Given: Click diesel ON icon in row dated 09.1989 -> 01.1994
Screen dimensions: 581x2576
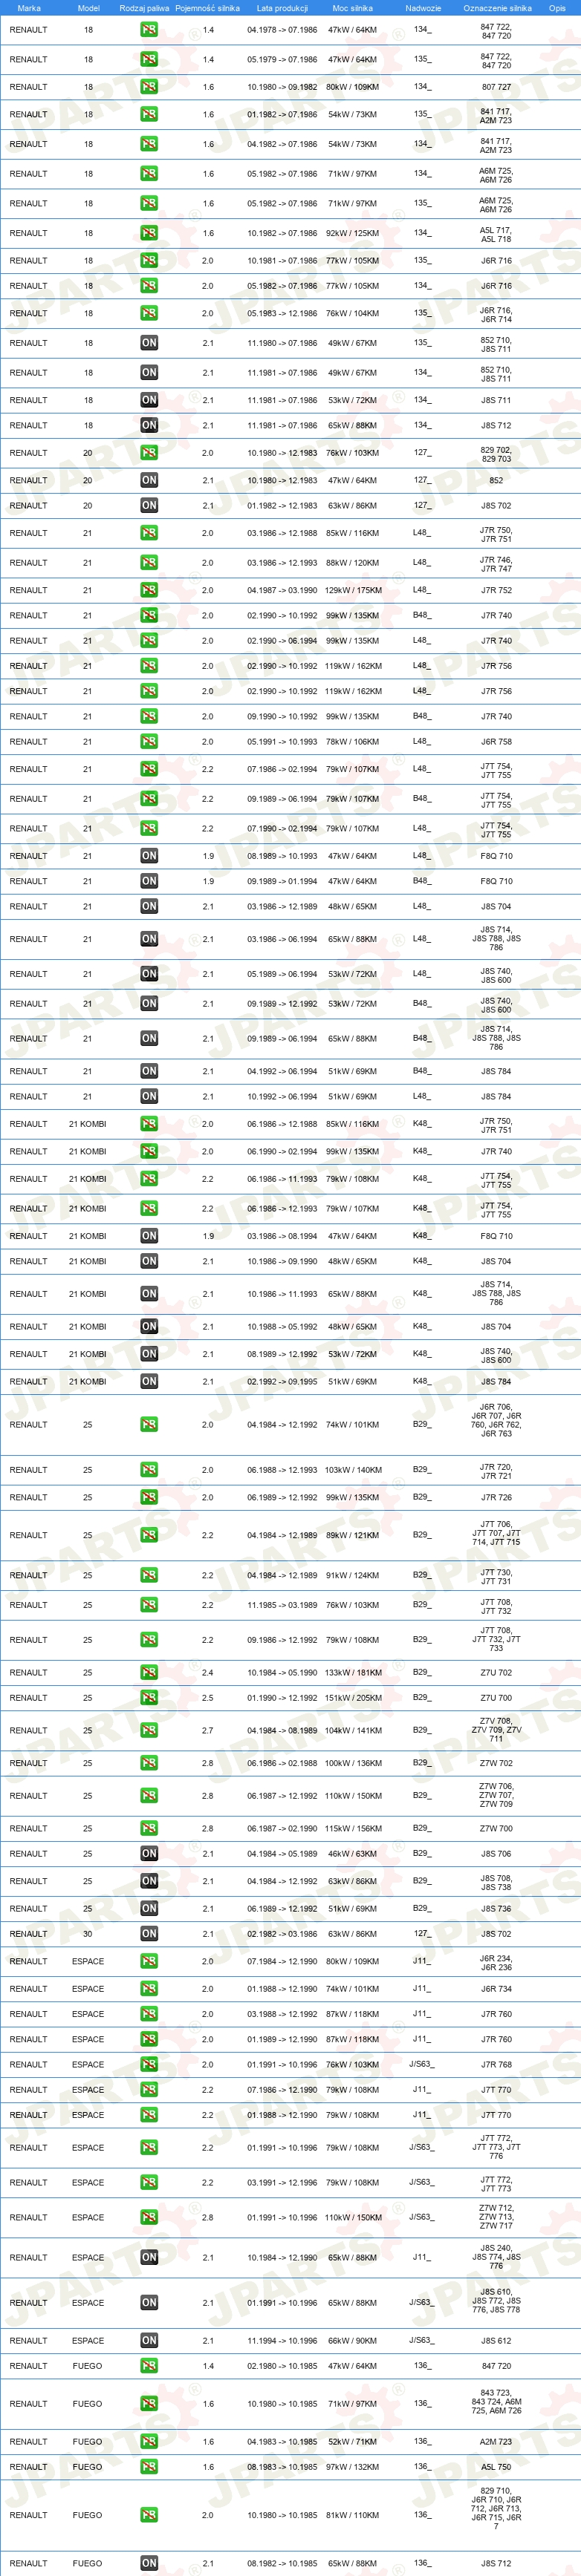Looking at the screenshot, I should coord(149,881).
